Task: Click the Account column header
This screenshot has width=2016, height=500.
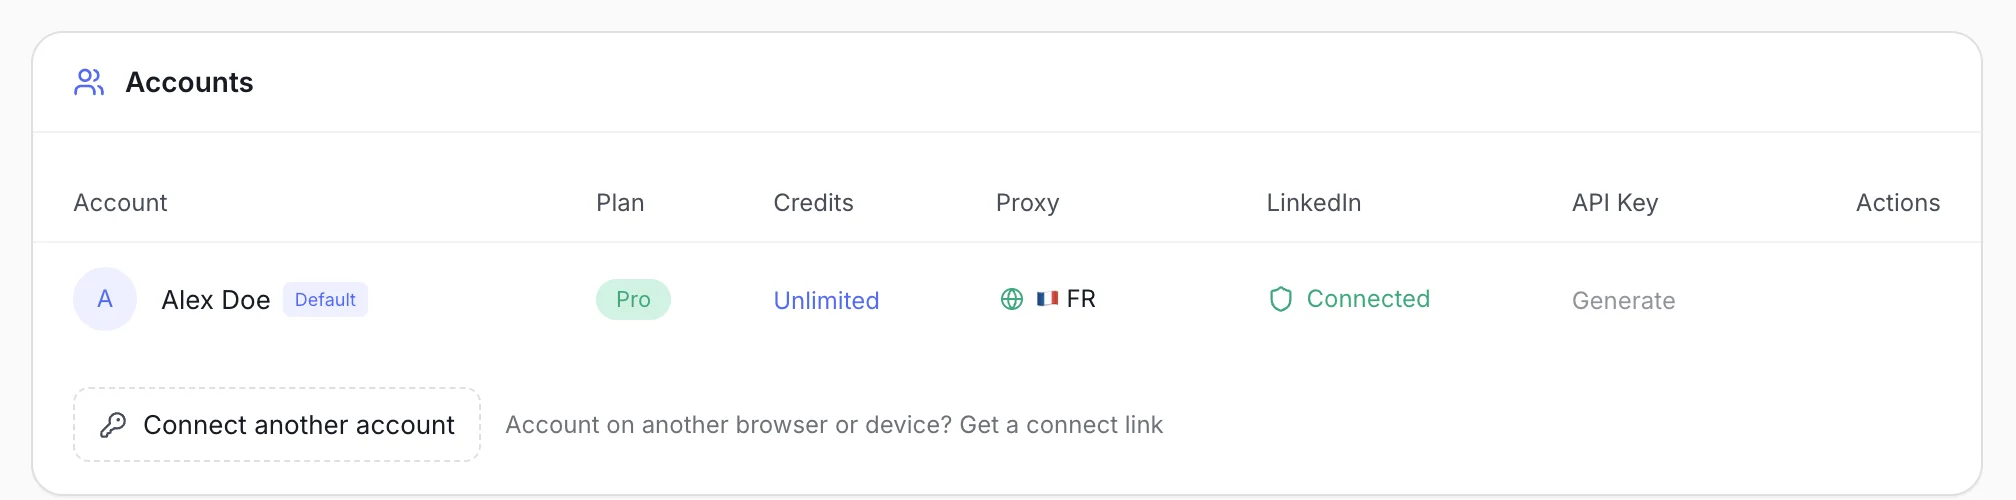Action: (120, 203)
